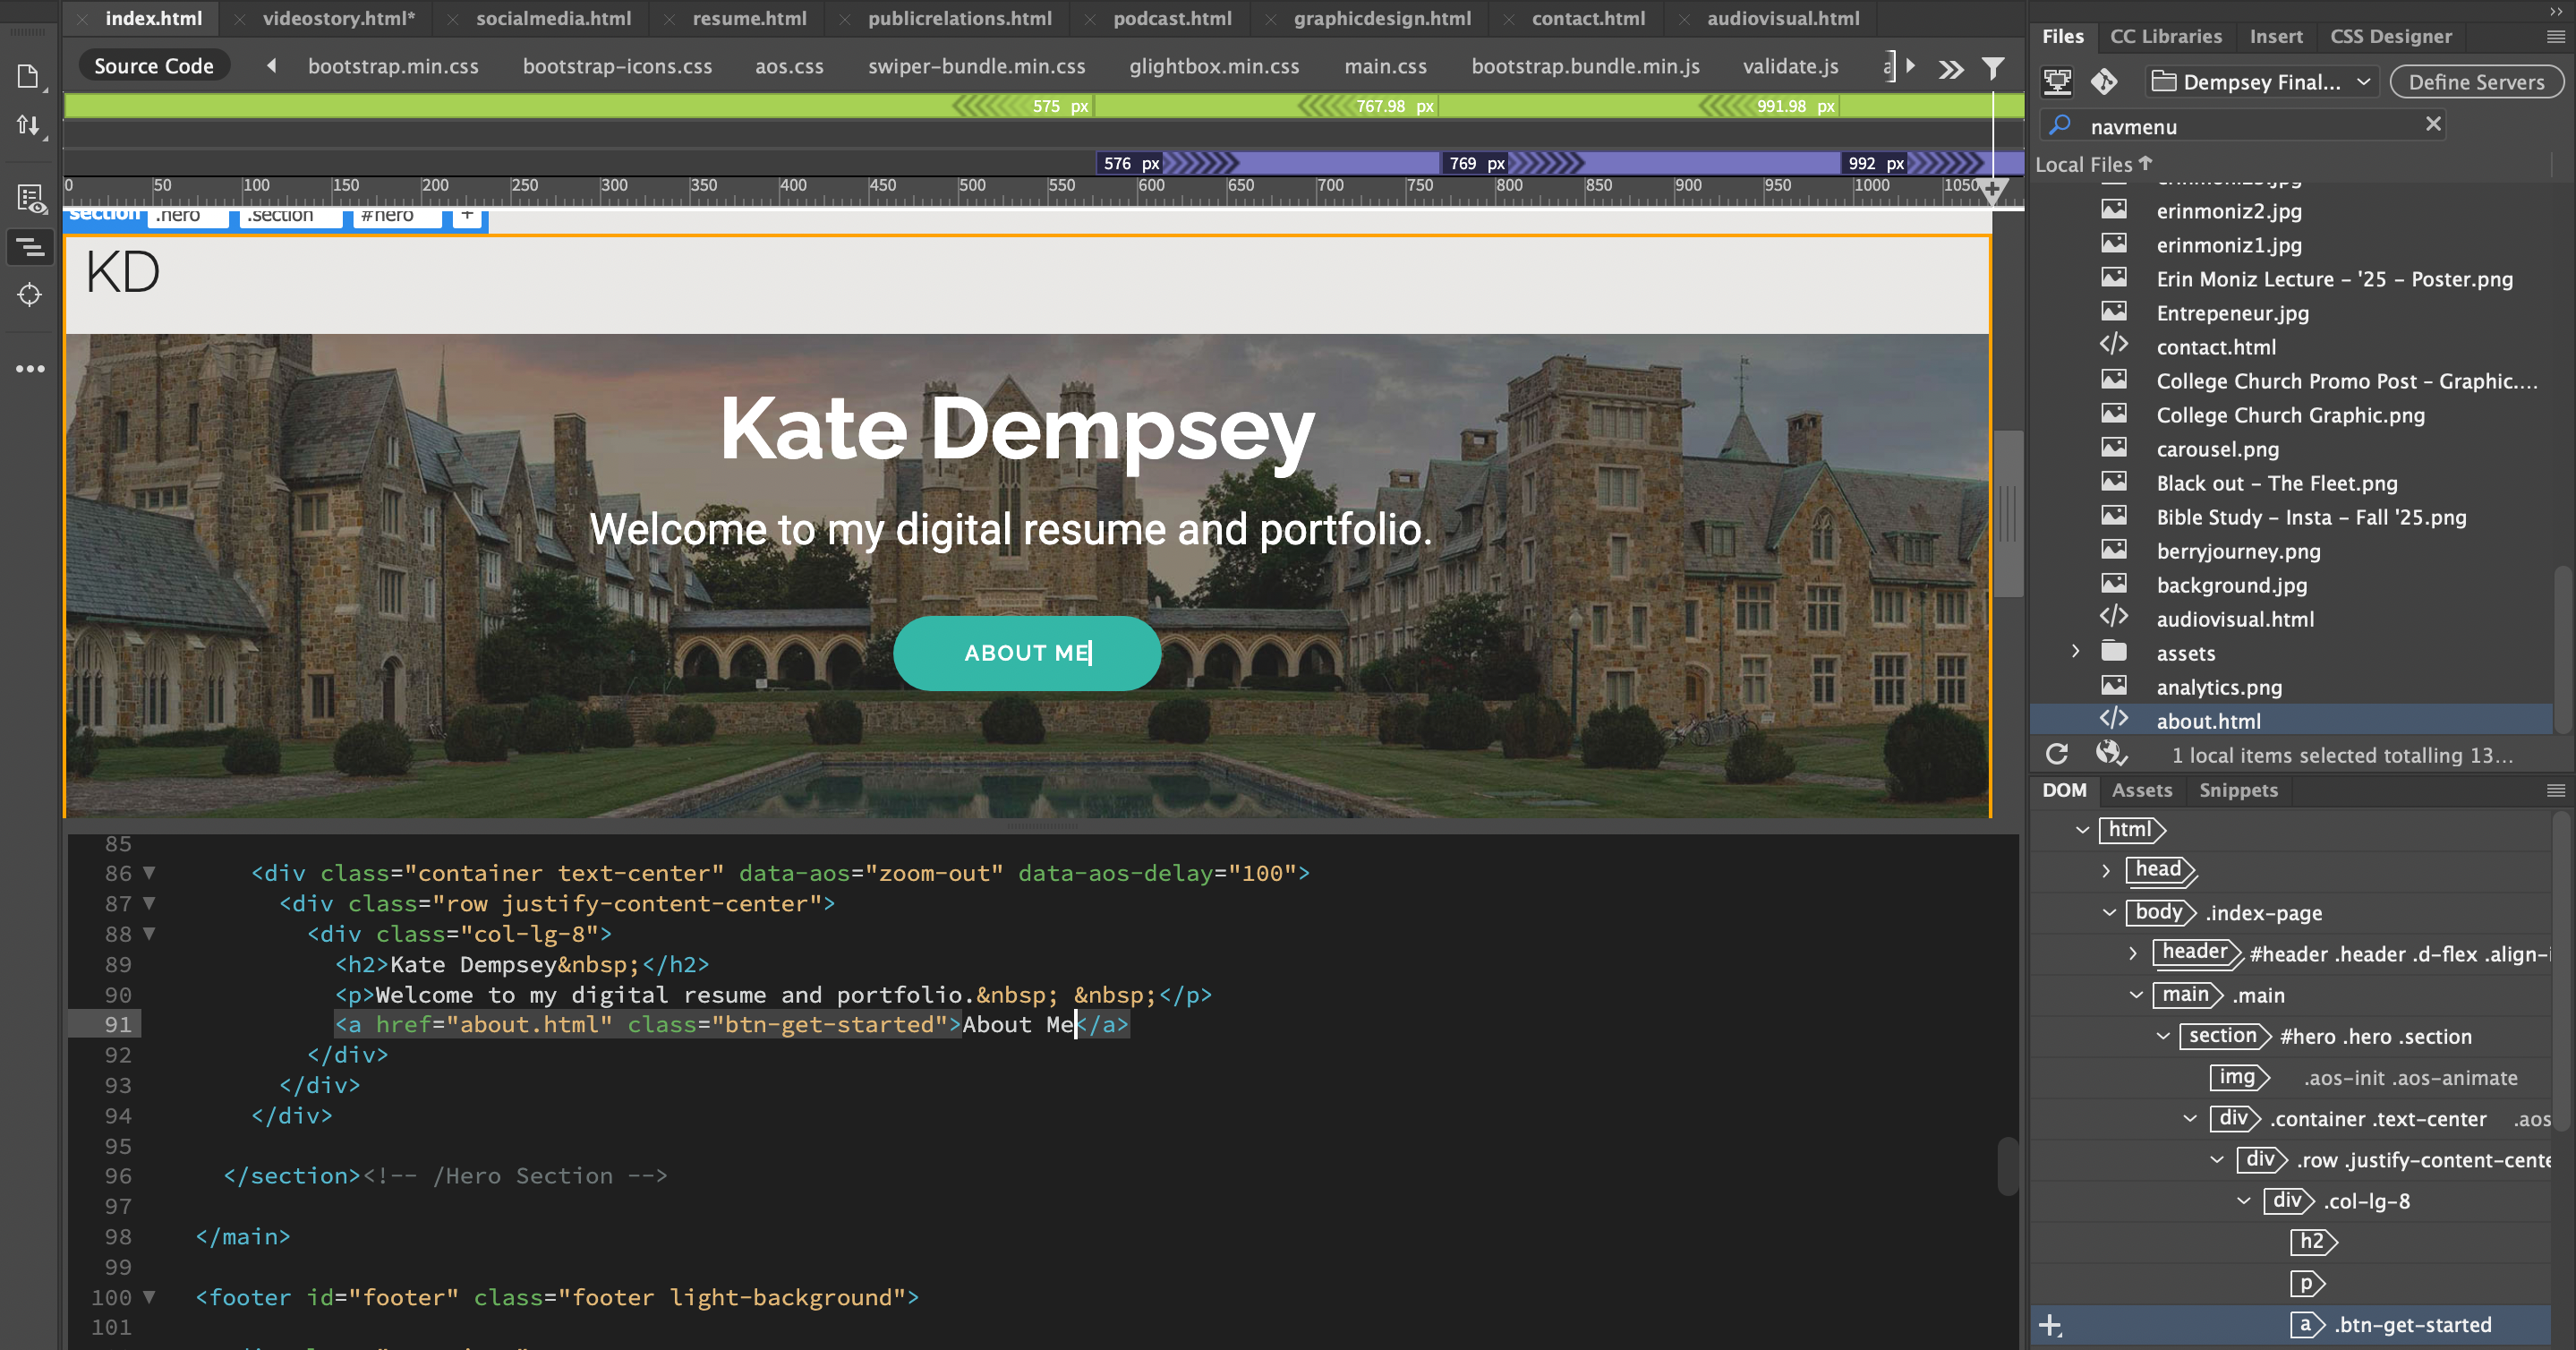The height and width of the screenshot is (1350, 2576).
Task: Switch to the CSS Designer panel tab
Action: [2390, 36]
